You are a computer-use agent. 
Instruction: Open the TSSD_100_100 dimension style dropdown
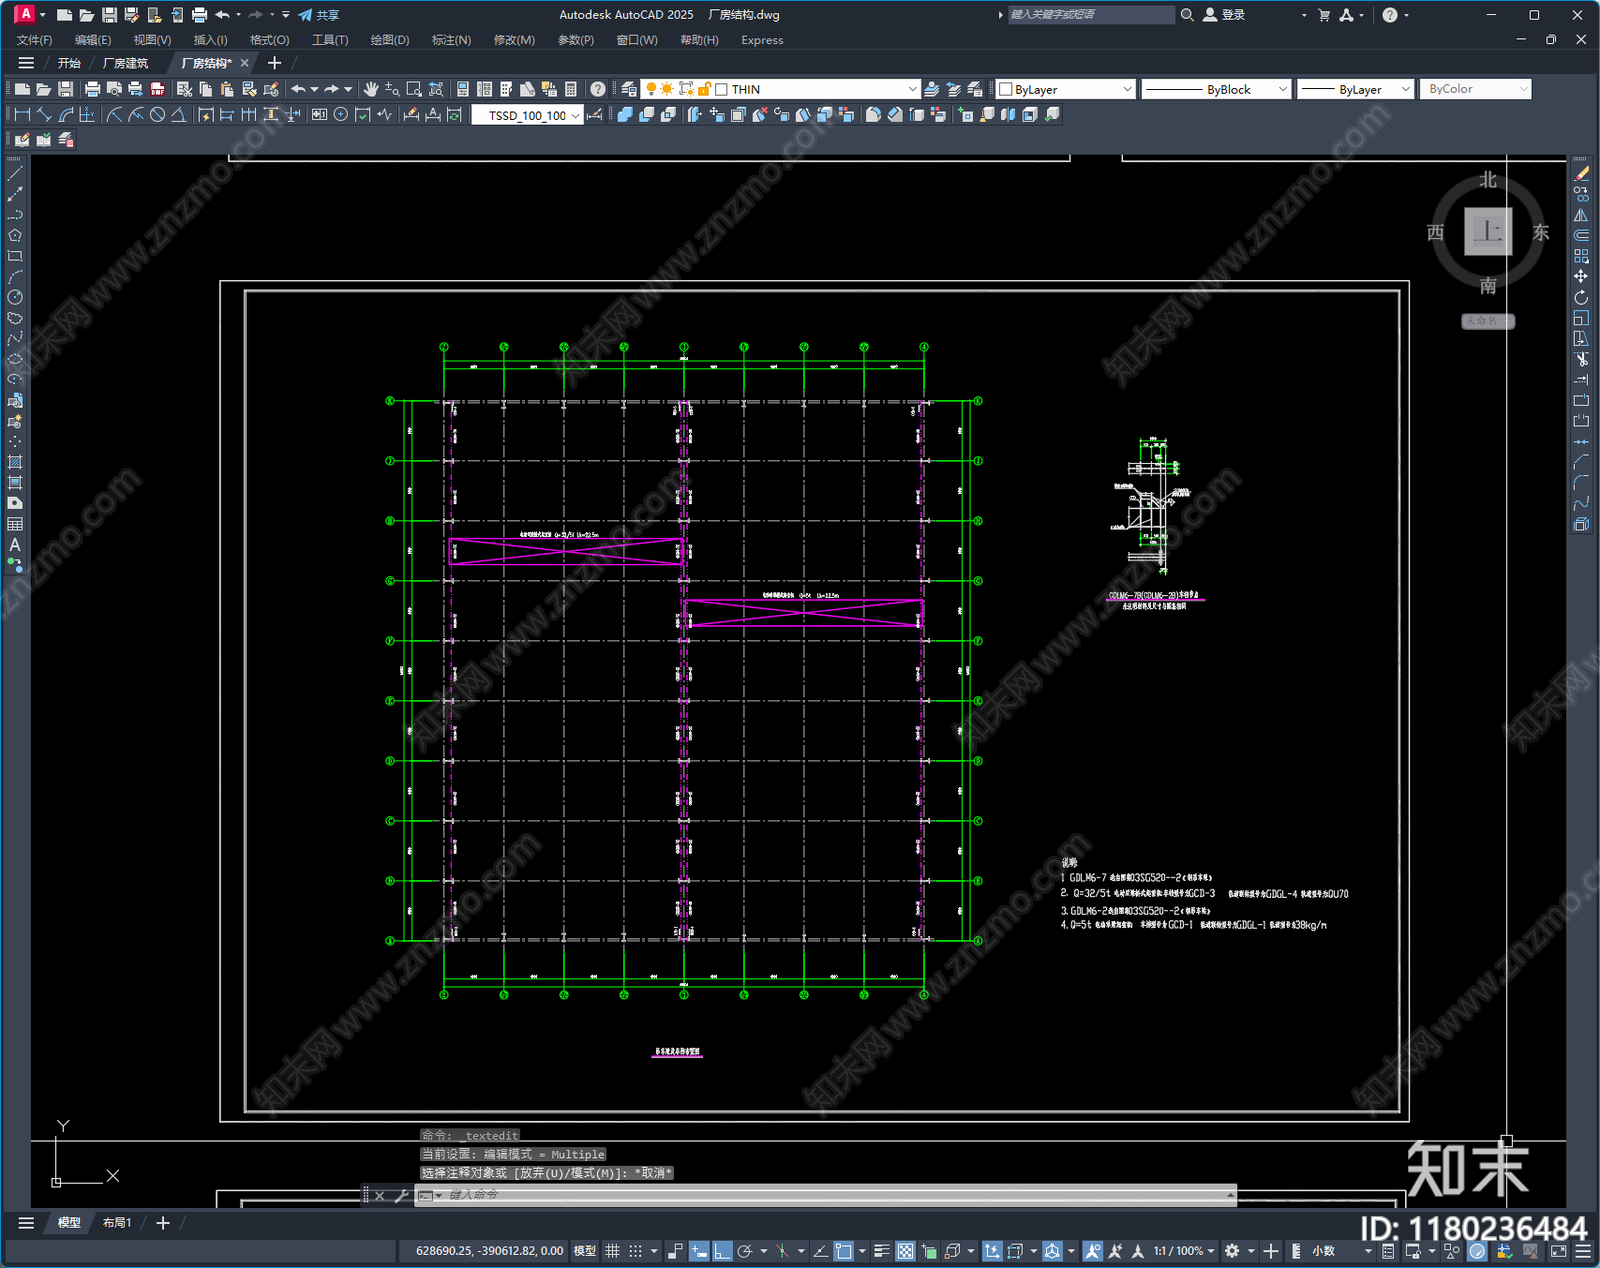575,116
